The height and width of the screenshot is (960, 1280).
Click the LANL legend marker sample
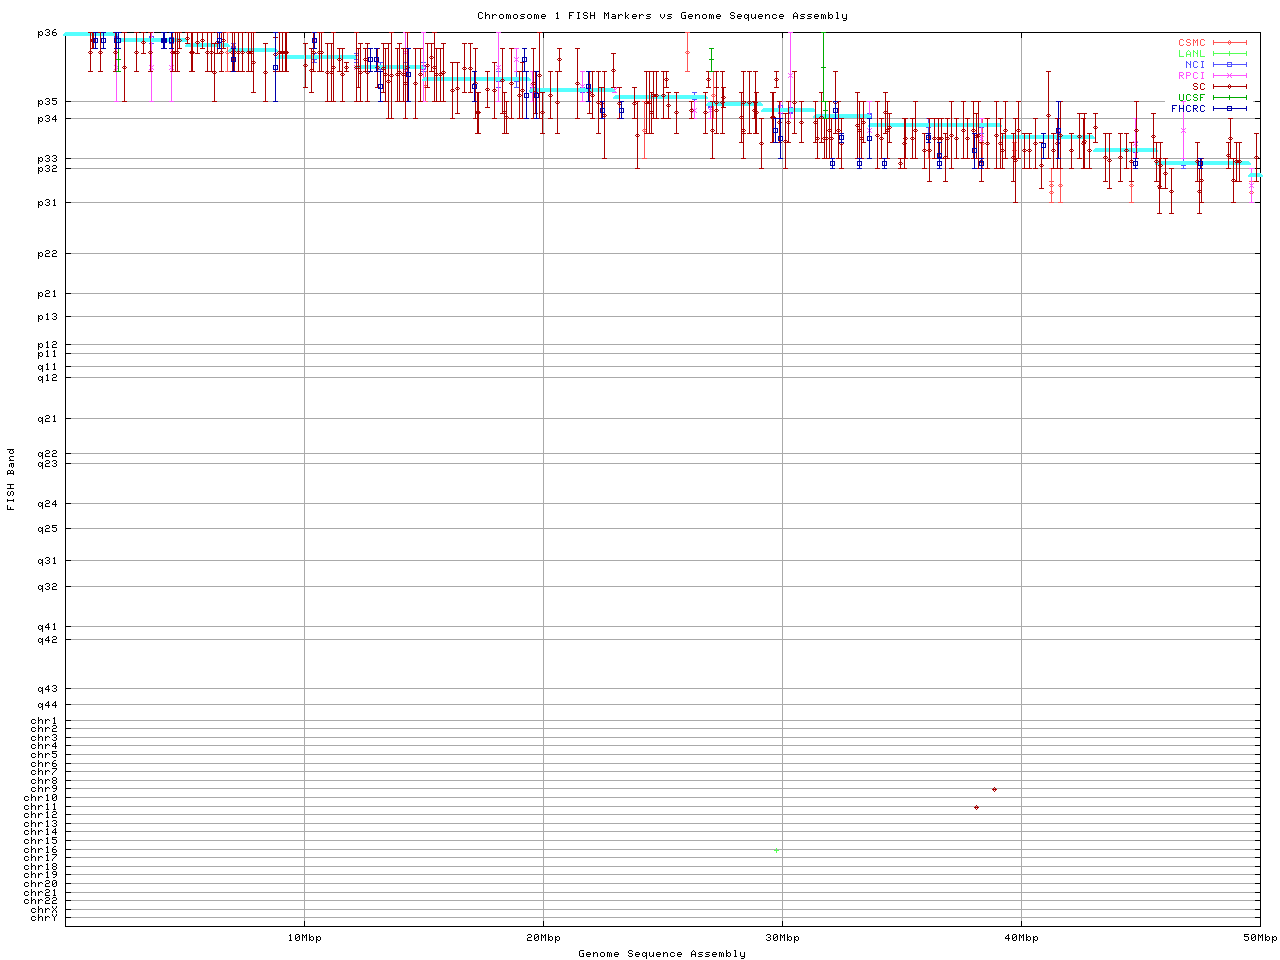pos(1229,54)
